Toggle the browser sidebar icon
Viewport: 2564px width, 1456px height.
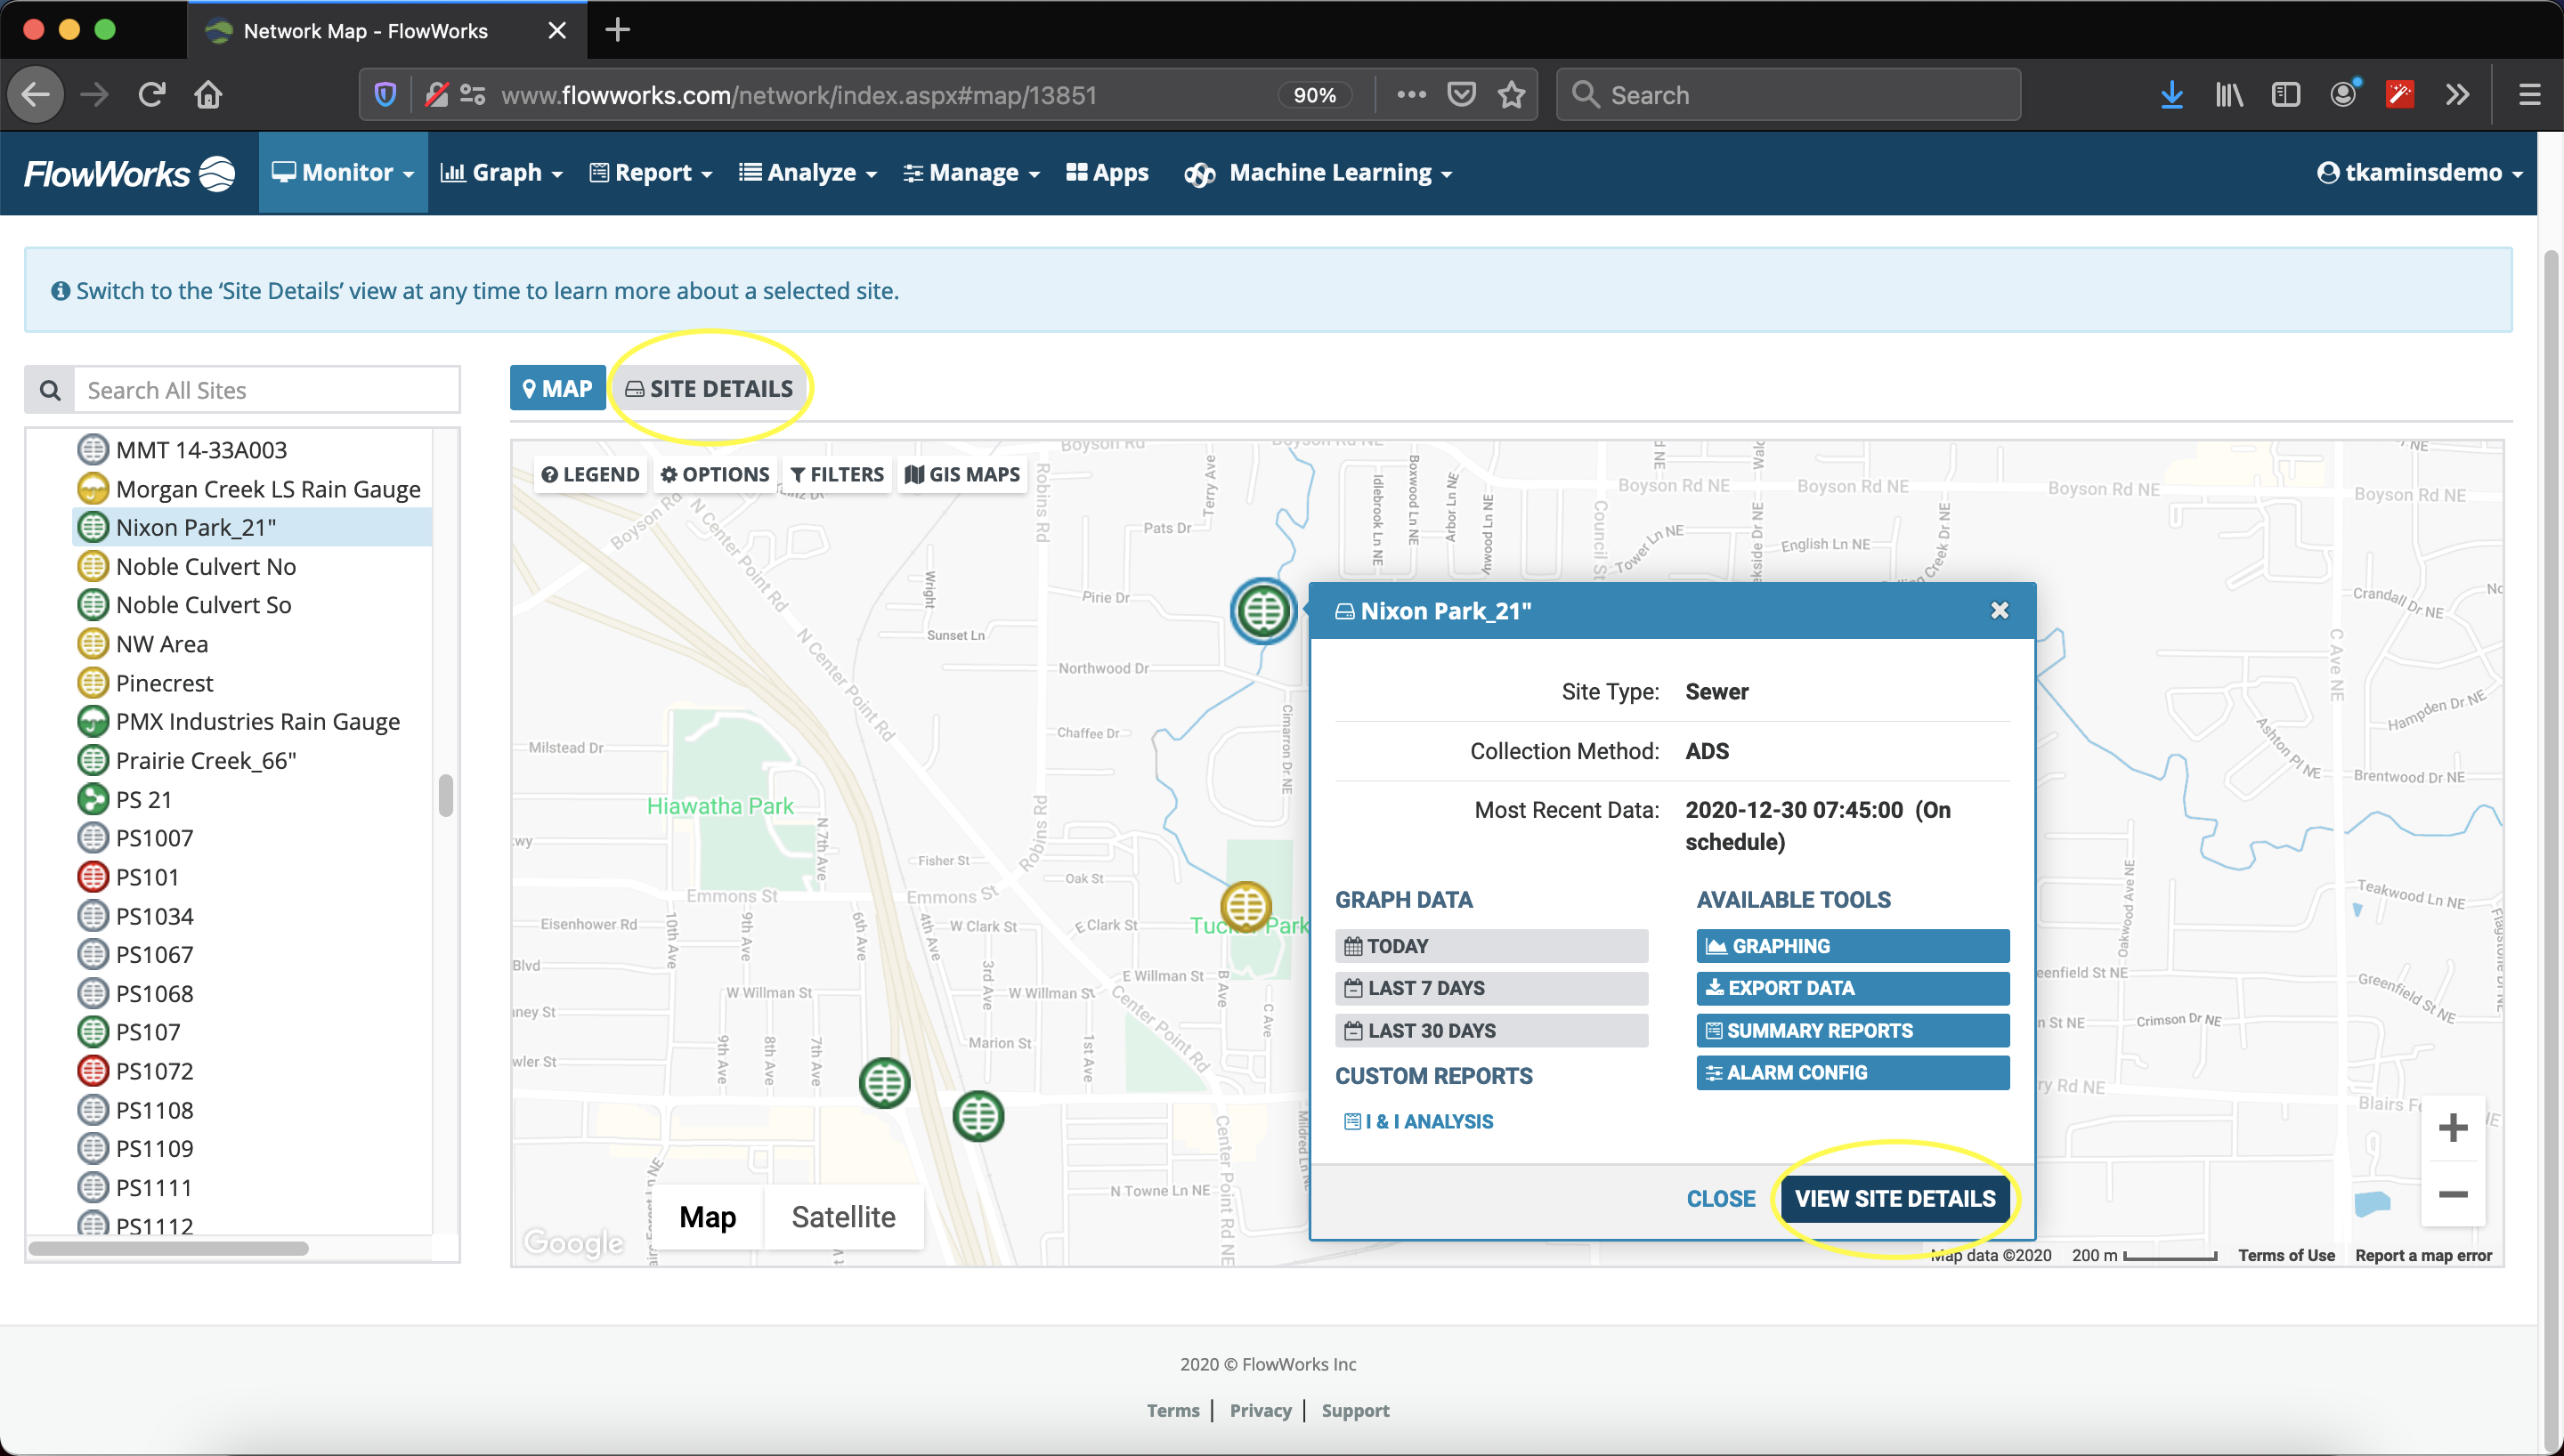pyautogui.click(x=2286, y=95)
